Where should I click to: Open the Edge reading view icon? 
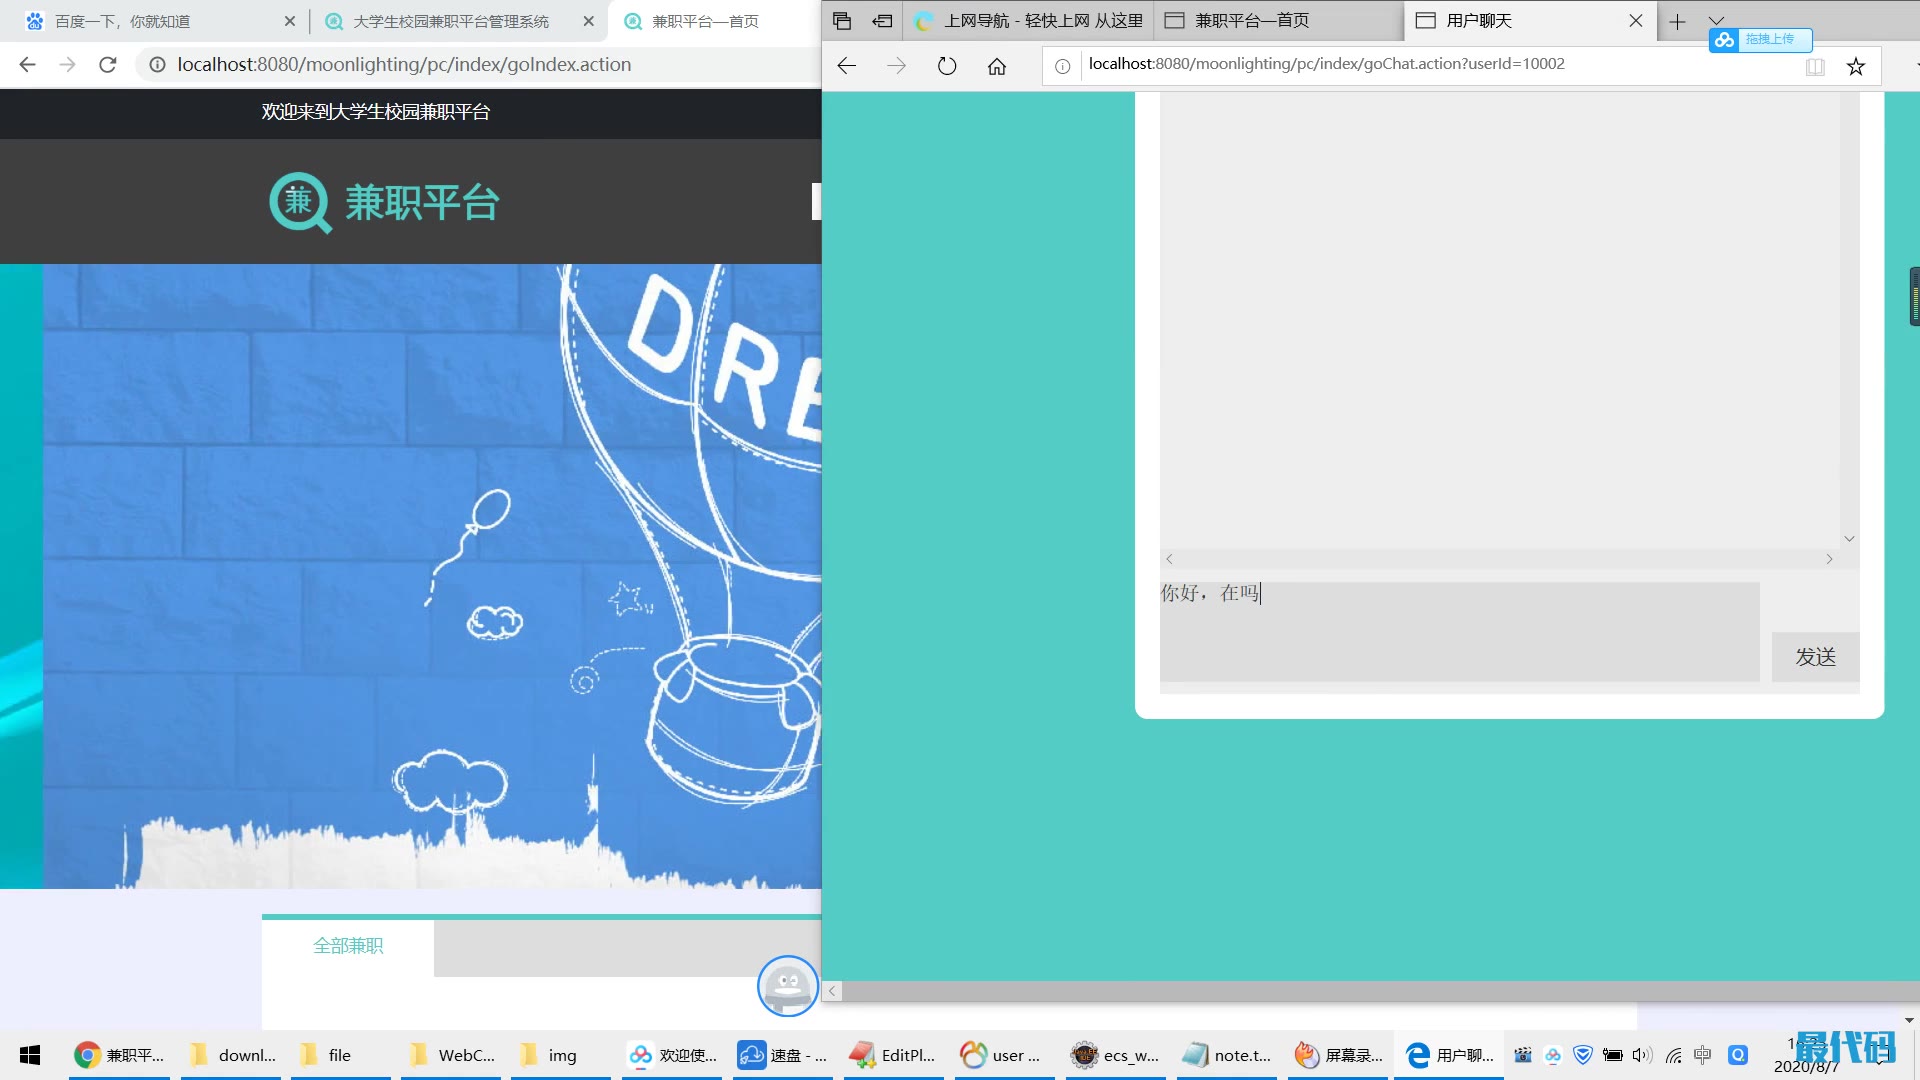1815,66
